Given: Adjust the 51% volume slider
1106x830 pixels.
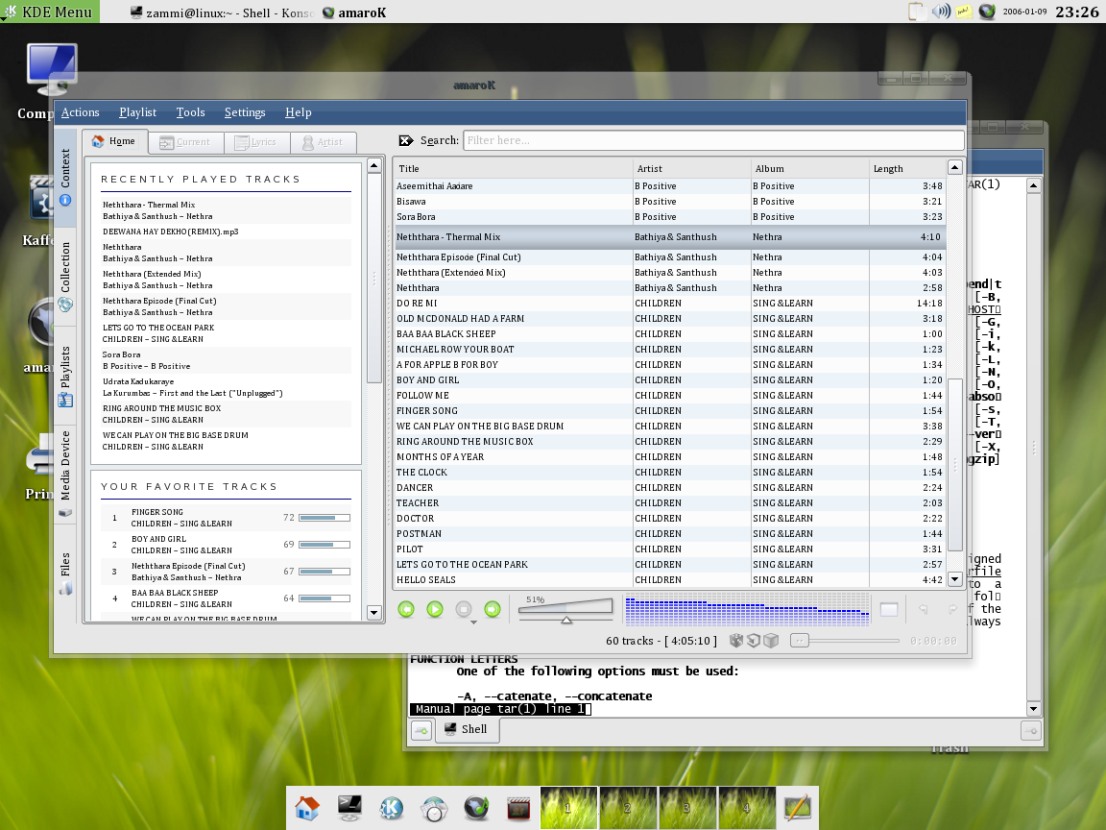Looking at the screenshot, I should 566,611.
